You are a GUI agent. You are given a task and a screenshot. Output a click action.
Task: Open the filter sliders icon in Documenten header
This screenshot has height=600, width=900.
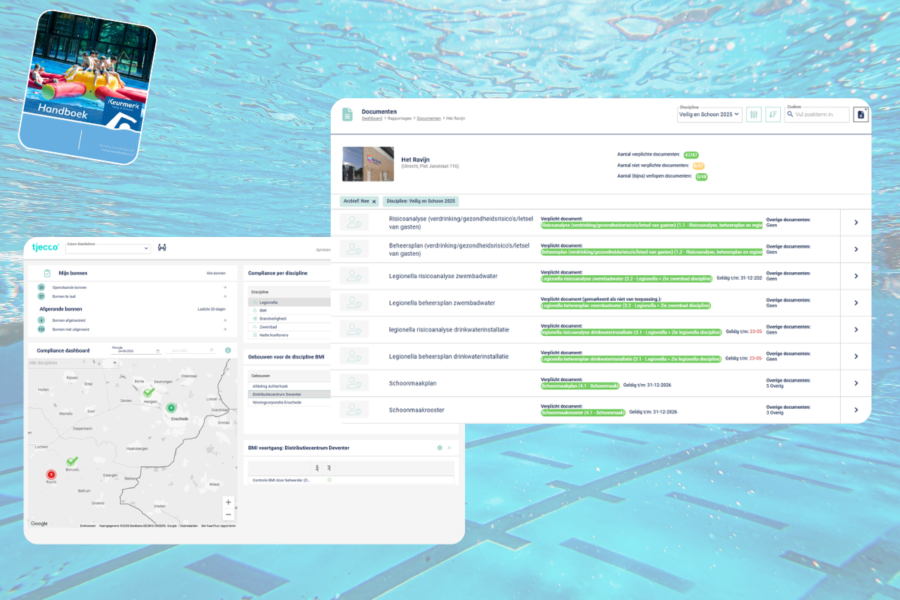tap(754, 114)
